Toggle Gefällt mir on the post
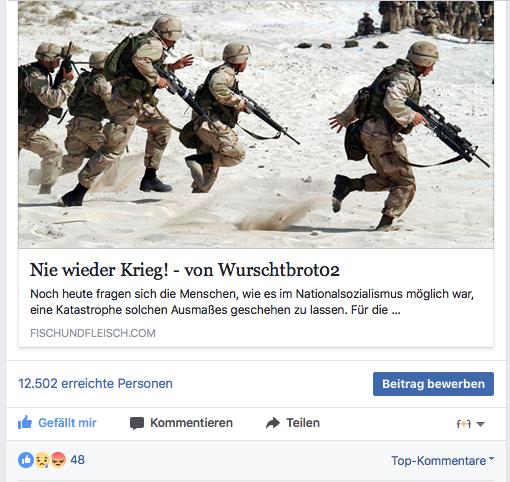 click(57, 423)
